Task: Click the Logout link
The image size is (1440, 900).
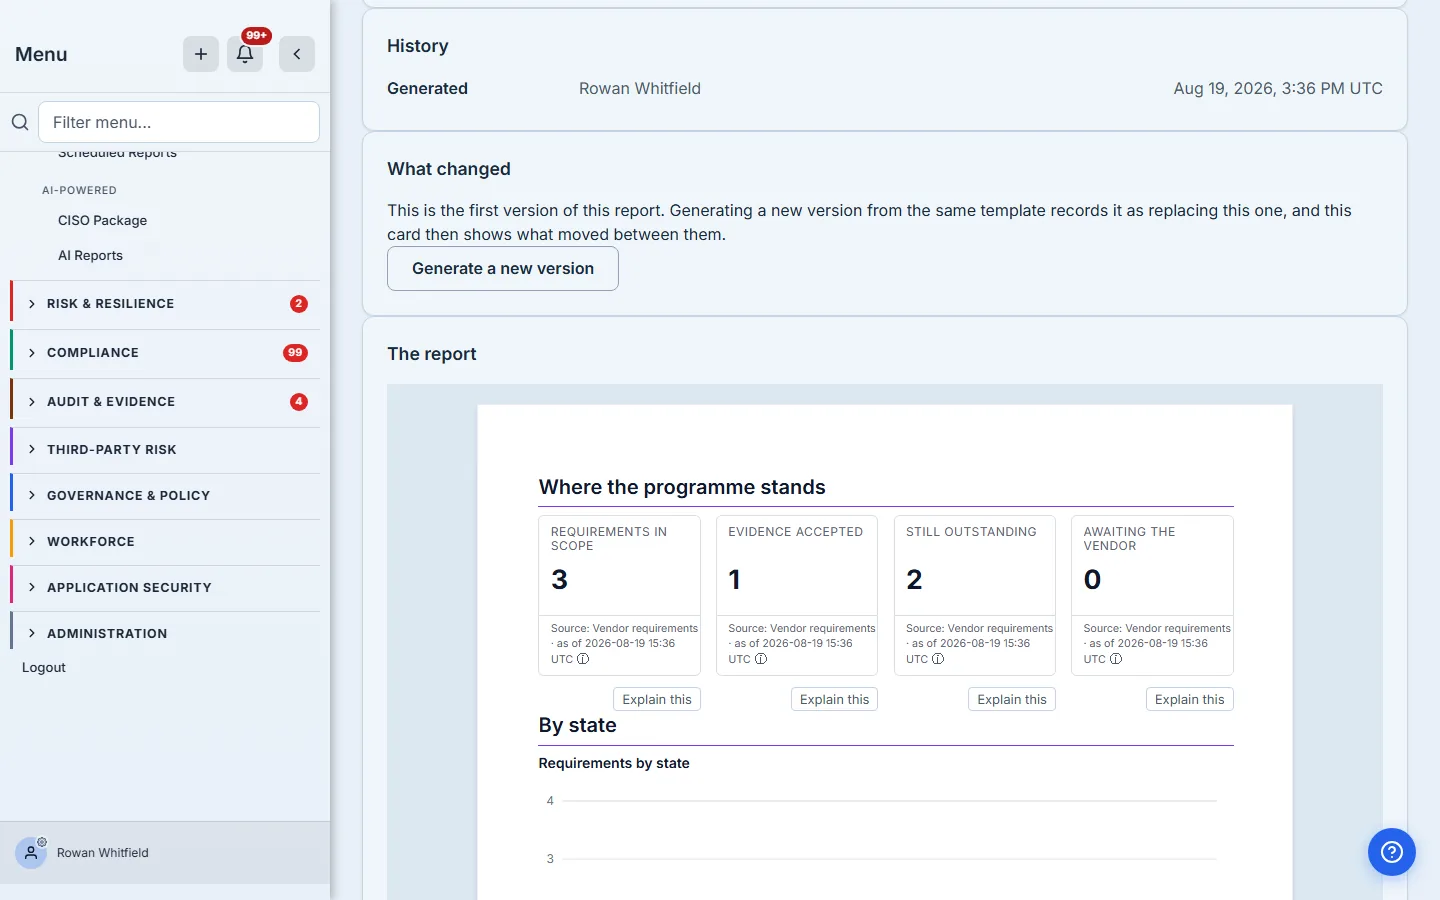Action: [44, 667]
